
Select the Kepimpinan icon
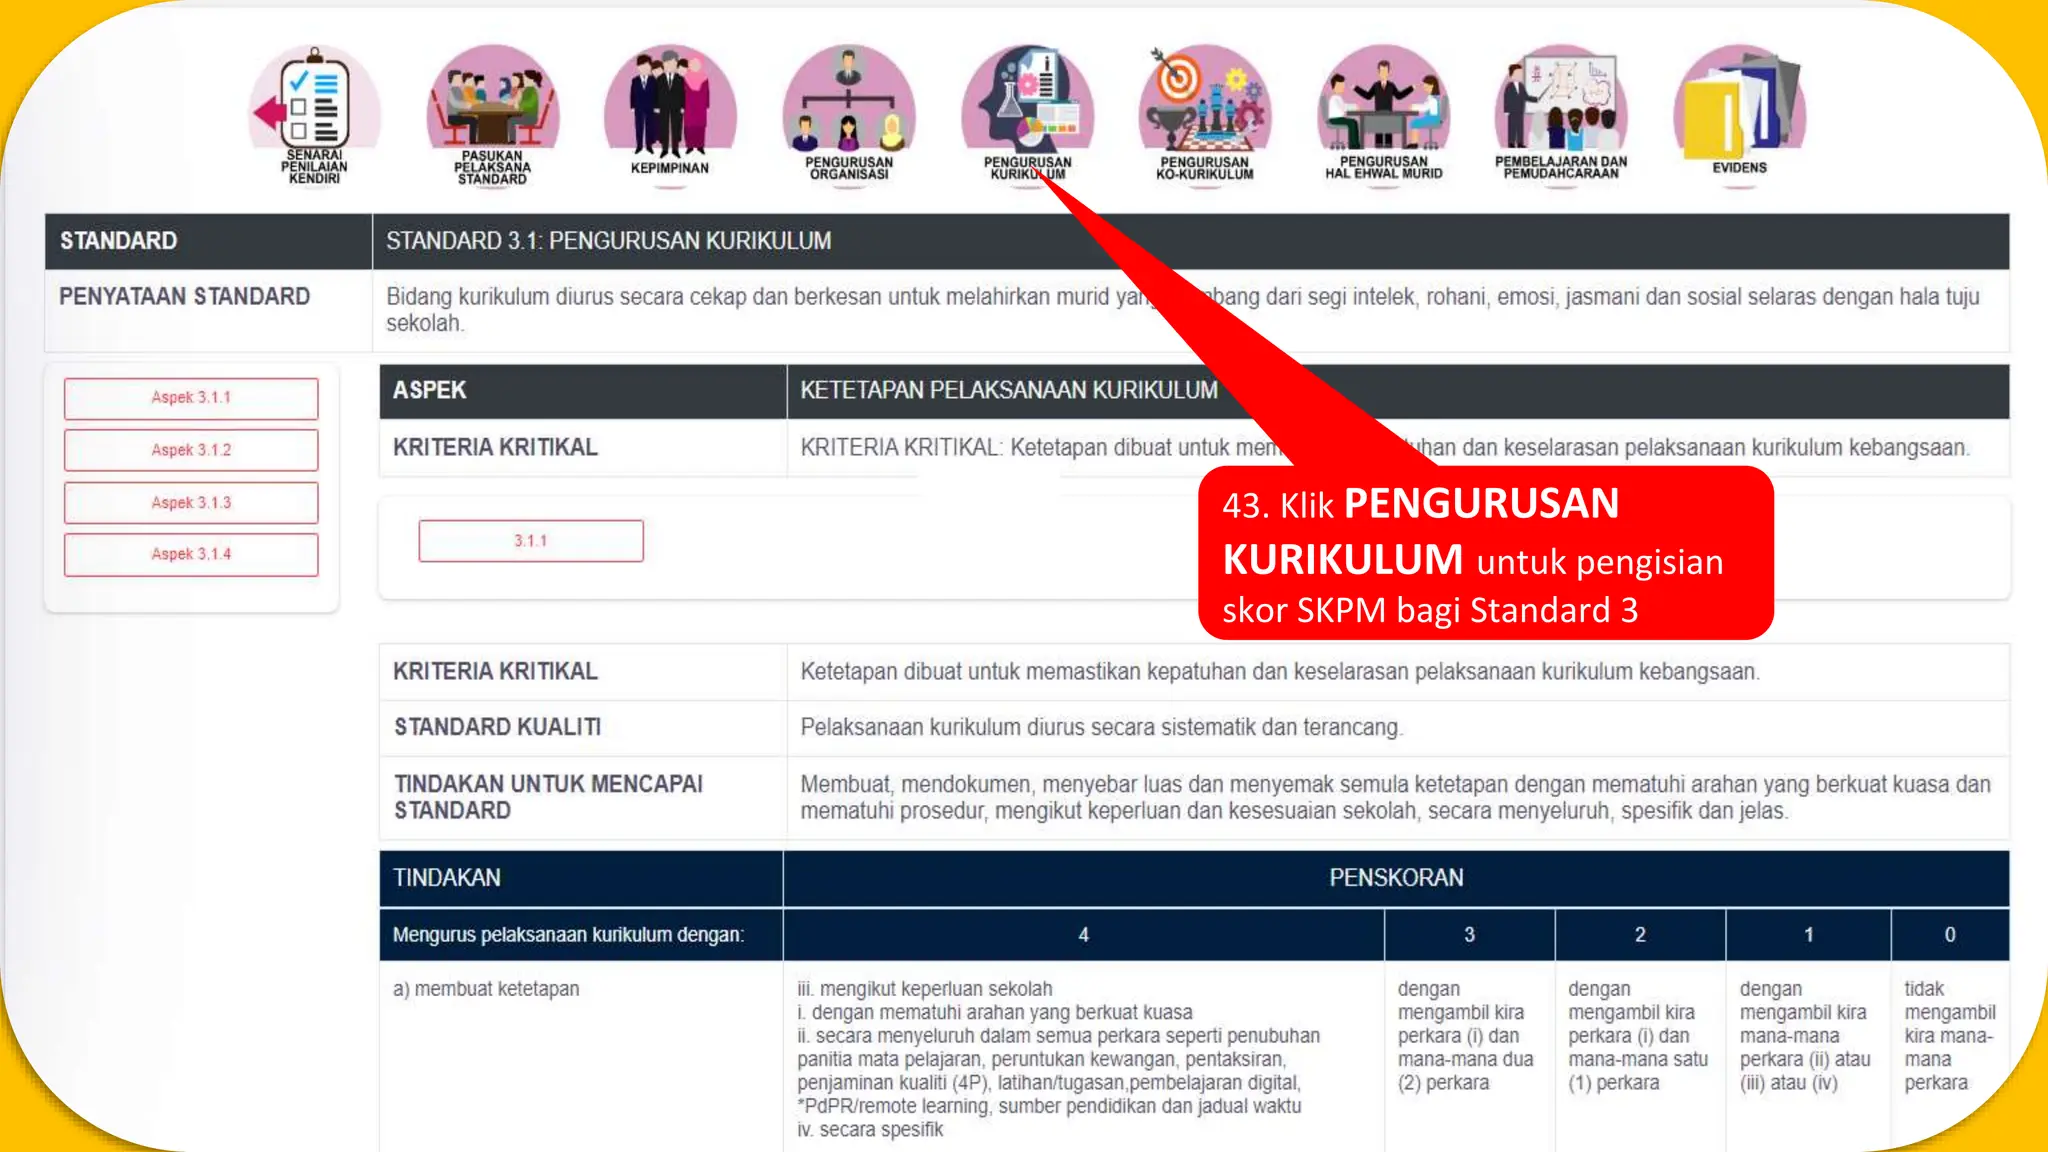tap(670, 110)
